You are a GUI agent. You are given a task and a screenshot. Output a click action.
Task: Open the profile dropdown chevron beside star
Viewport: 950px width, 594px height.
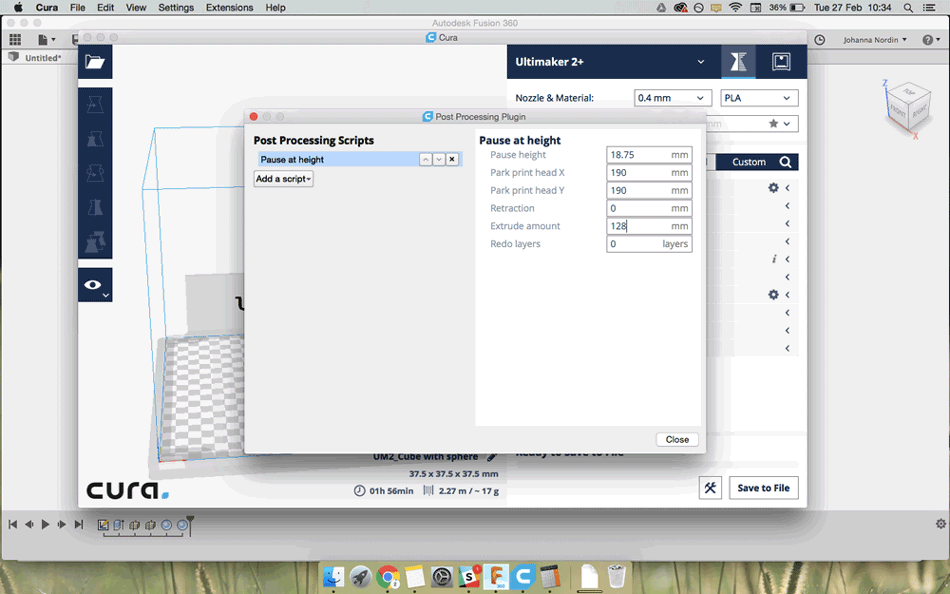[x=786, y=124]
